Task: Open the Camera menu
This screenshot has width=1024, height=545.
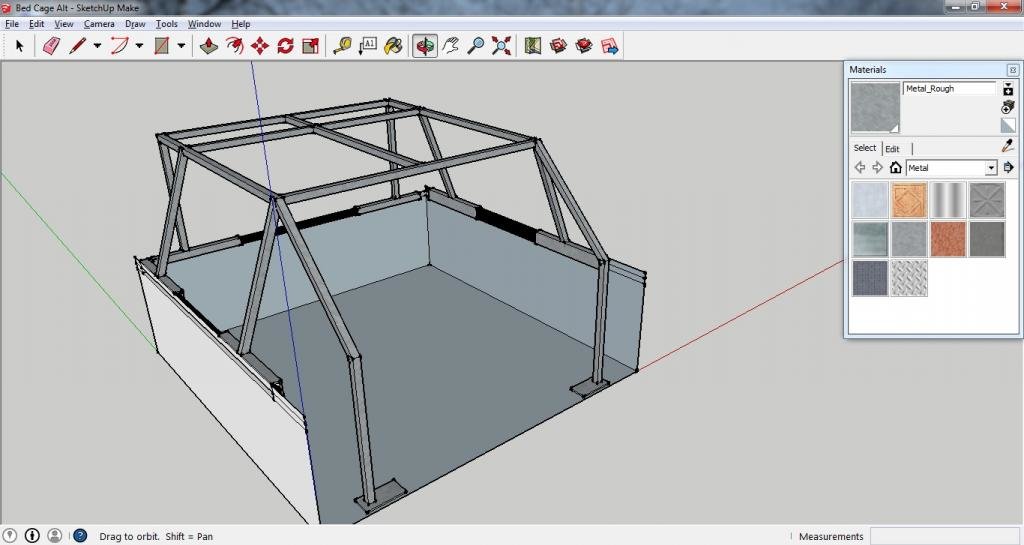Action: 99,23
